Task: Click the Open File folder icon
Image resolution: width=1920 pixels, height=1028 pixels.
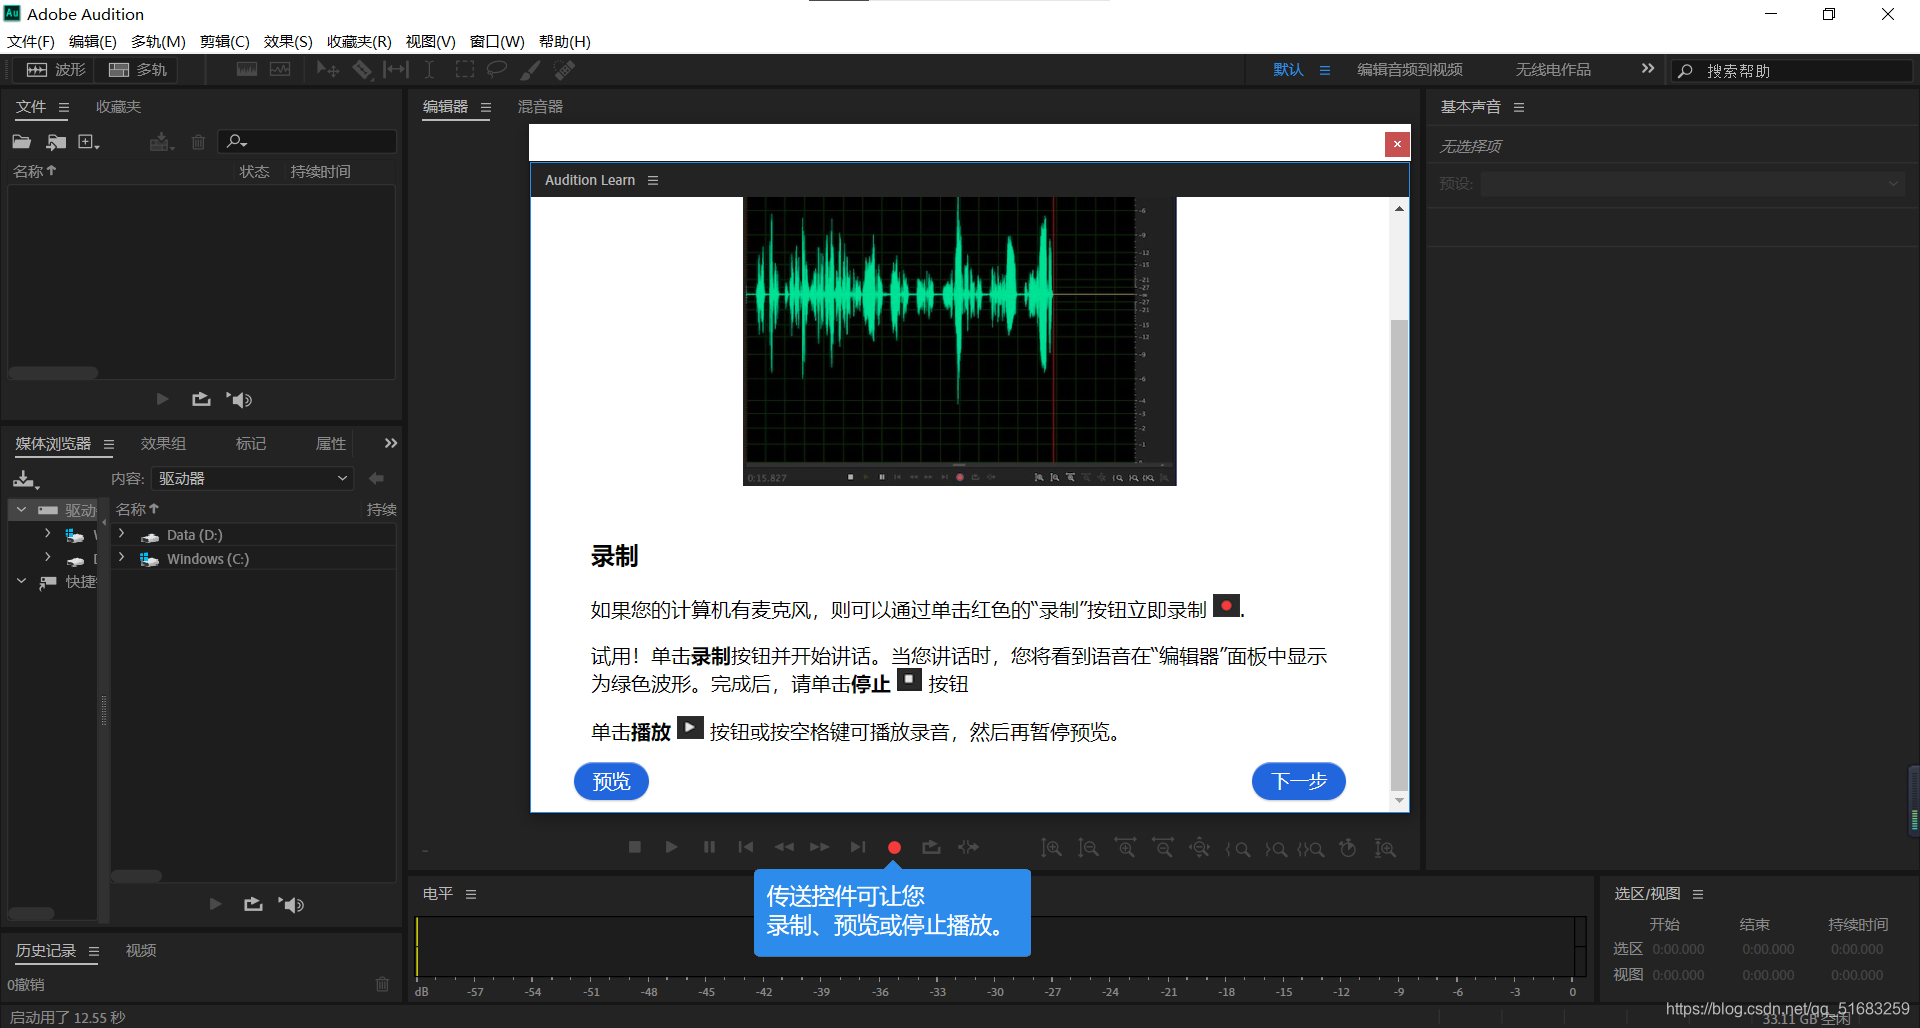Action: pyautogui.click(x=22, y=142)
